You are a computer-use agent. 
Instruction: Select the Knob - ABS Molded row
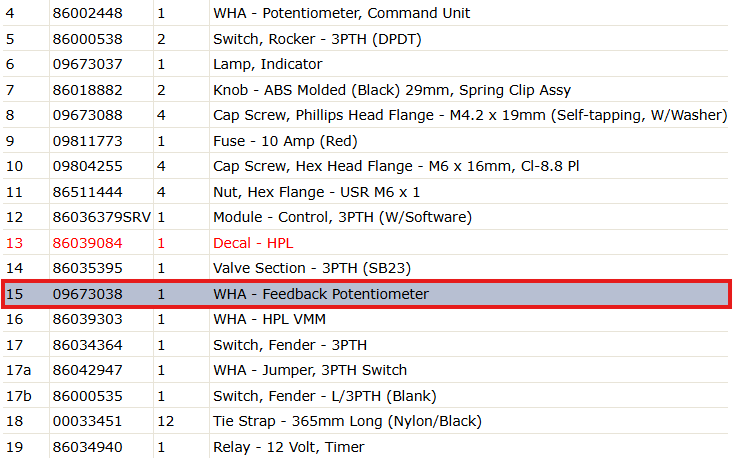[366, 90]
